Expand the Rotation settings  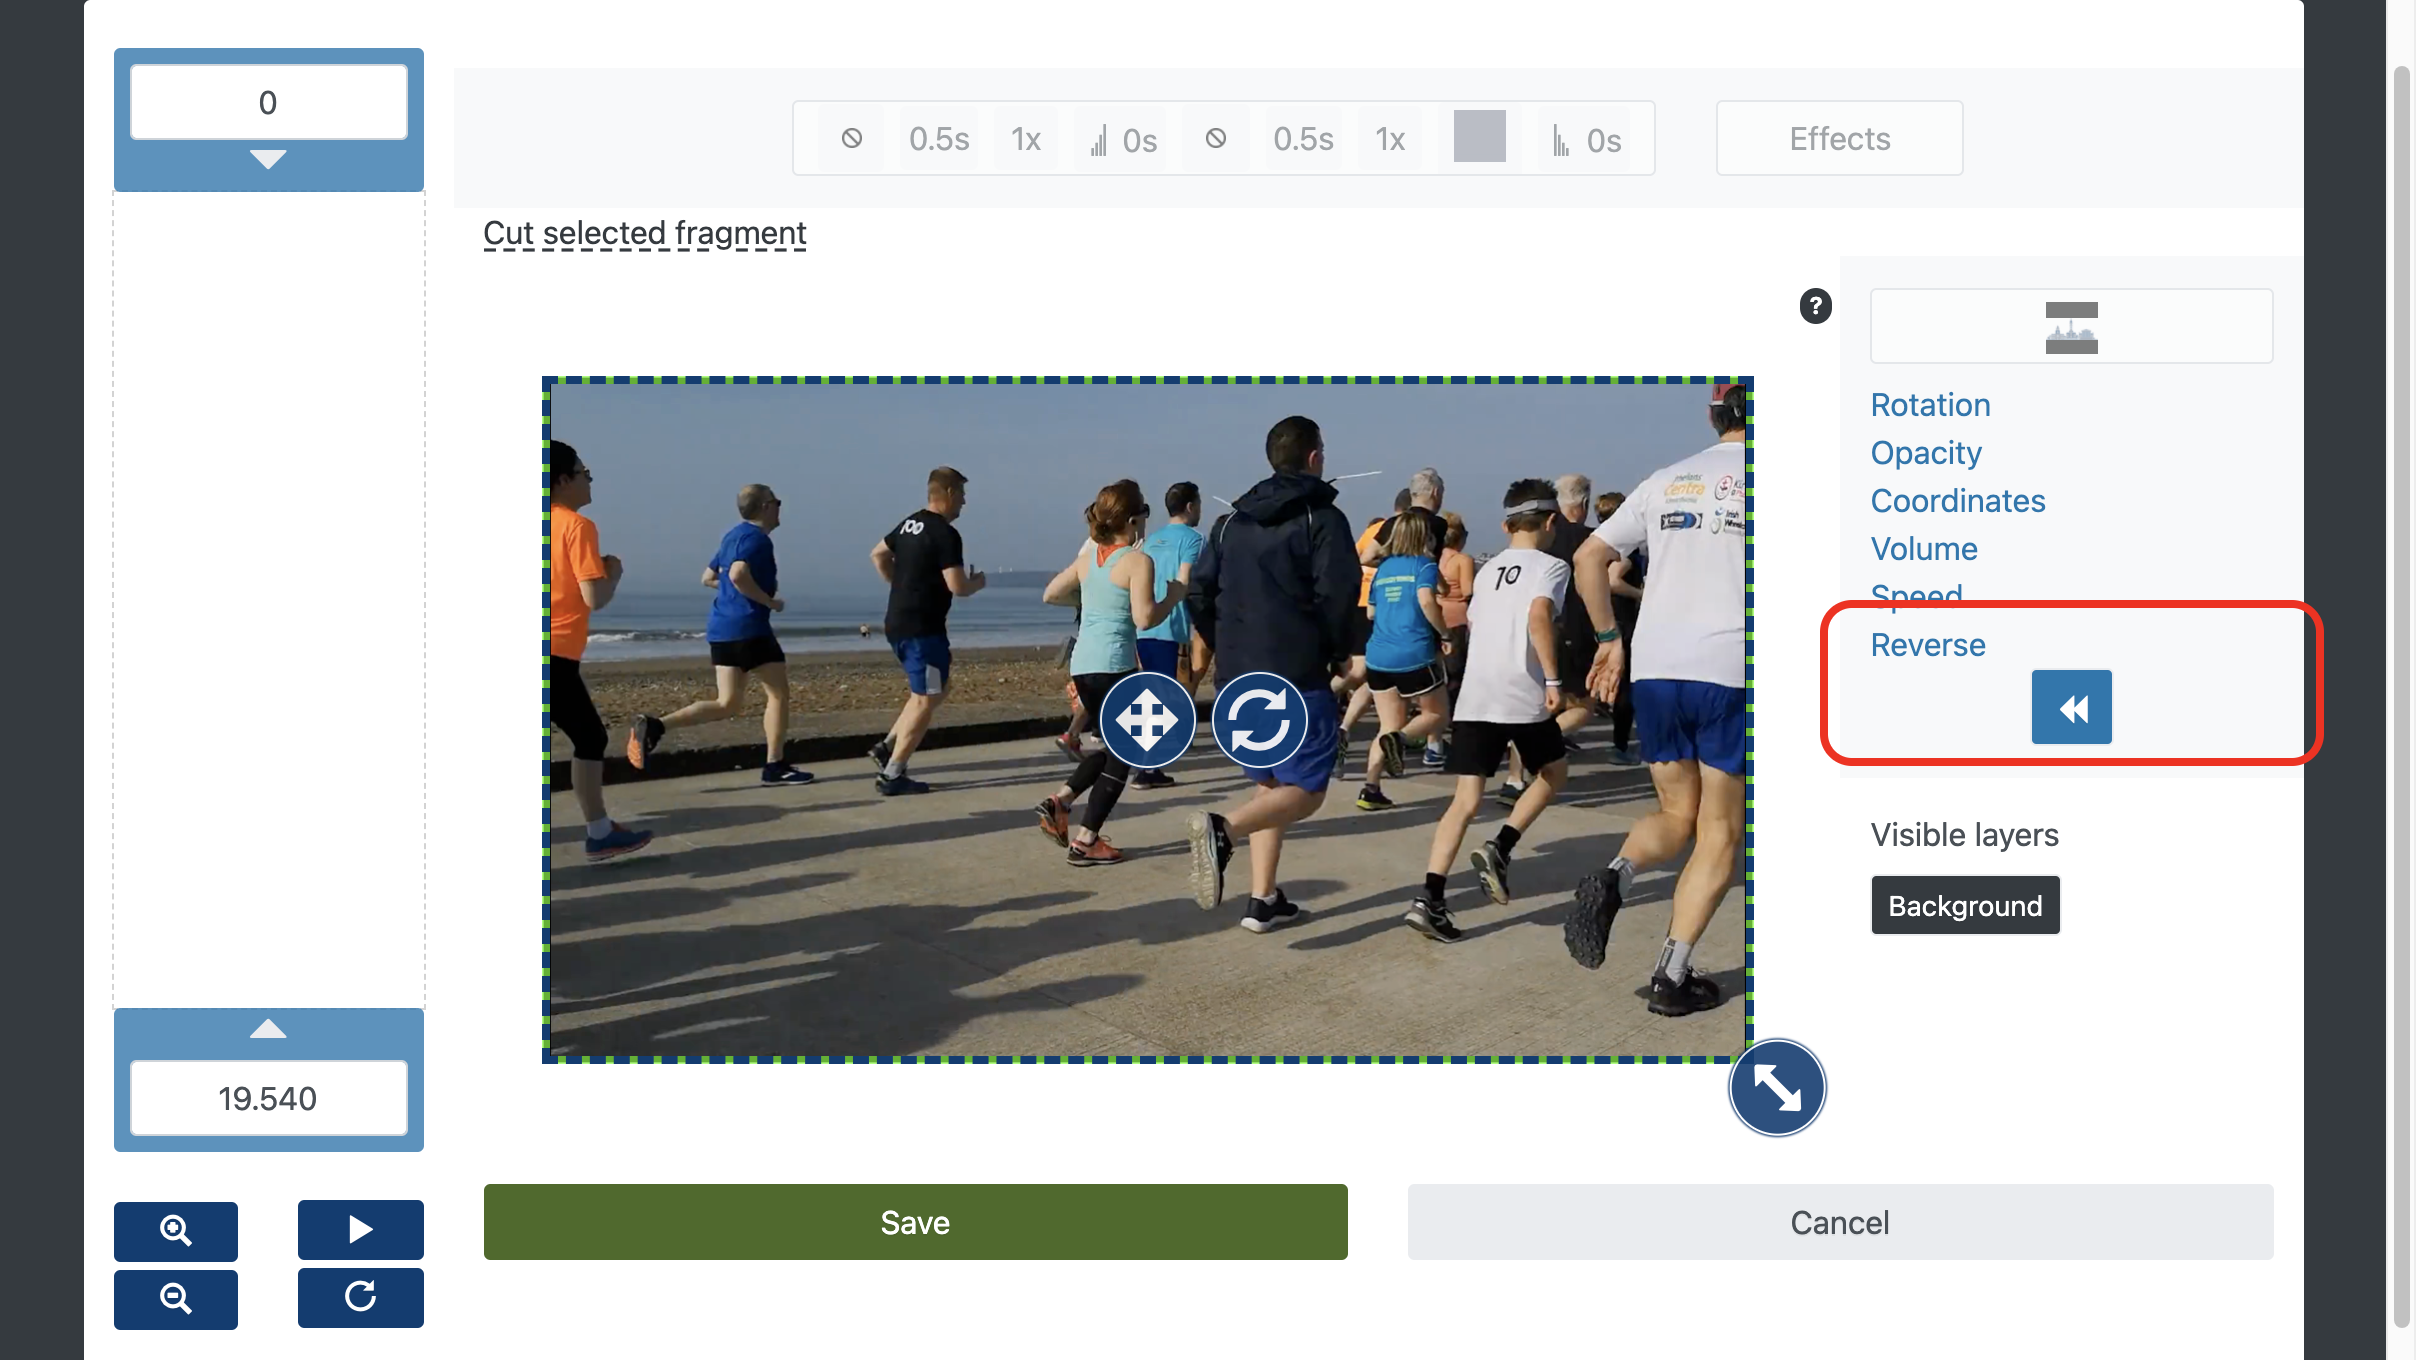[x=1928, y=403]
